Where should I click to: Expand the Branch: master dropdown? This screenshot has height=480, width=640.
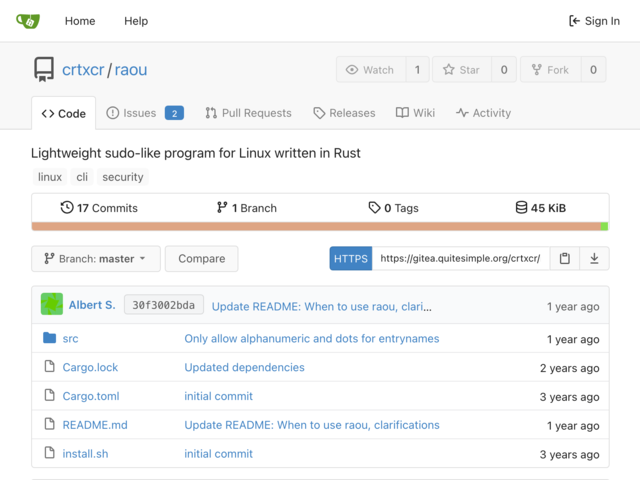[x=96, y=259]
